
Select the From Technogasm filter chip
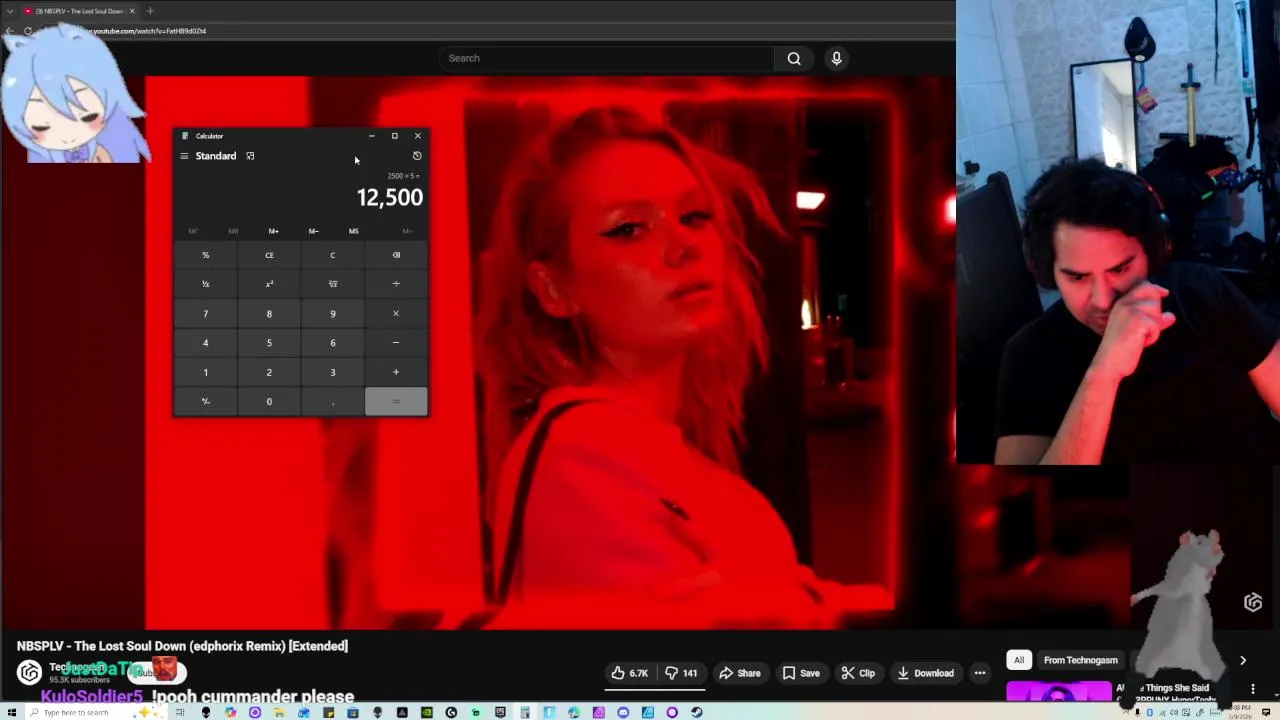pos(1081,660)
